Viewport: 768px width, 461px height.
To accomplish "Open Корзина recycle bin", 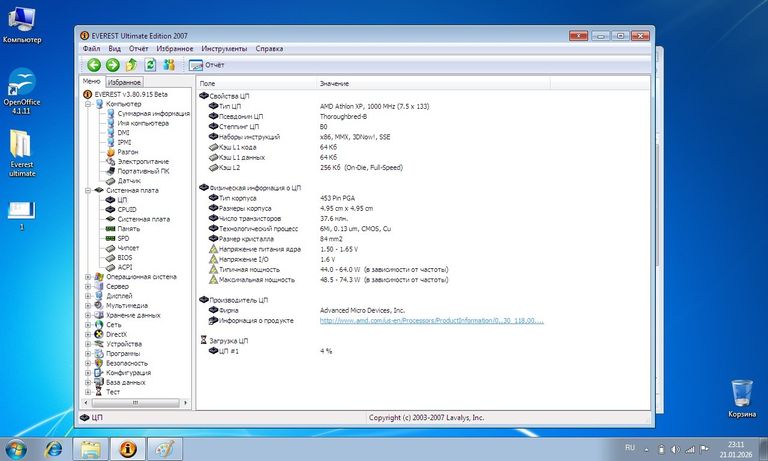I will coord(742,399).
